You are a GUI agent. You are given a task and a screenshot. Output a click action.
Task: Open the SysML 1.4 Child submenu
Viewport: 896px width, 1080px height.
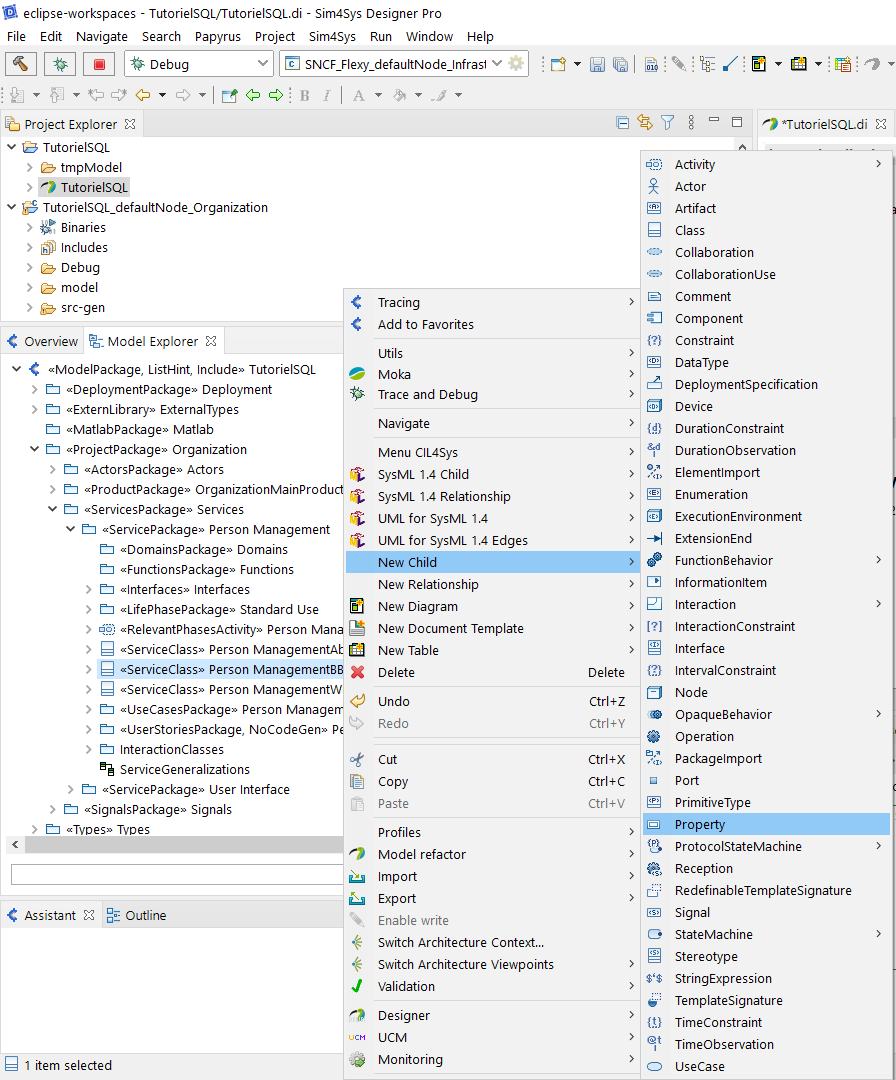coord(492,474)
